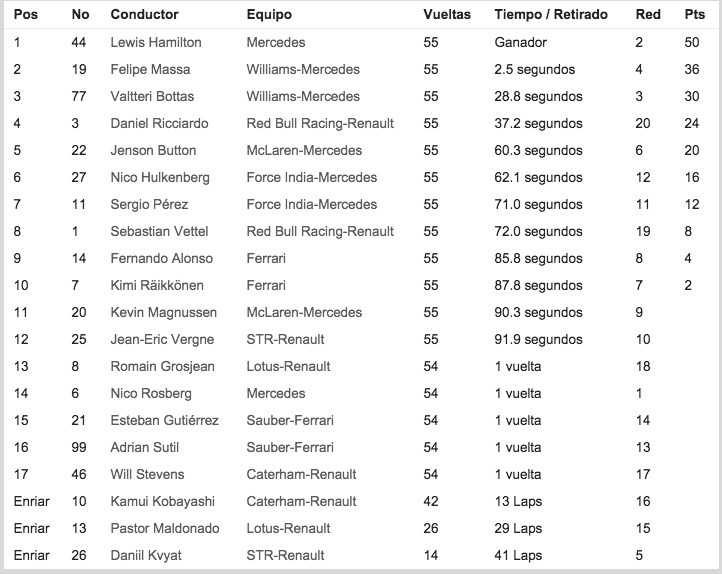Click Nico Rosberg's name
This screenshot has width=722, height=574.
tap(151, 393)
